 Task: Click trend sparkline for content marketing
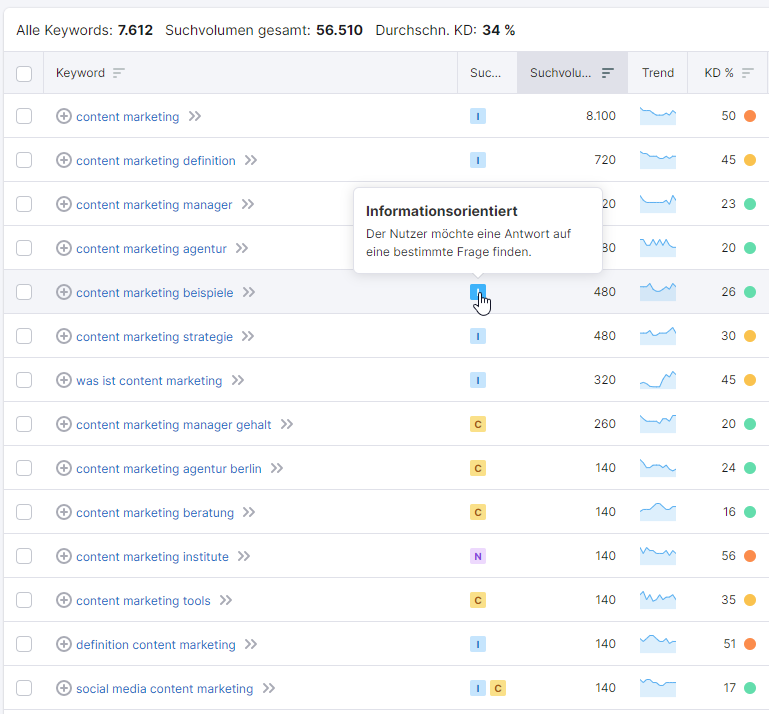pyautogui.click(x=658, y=116)
